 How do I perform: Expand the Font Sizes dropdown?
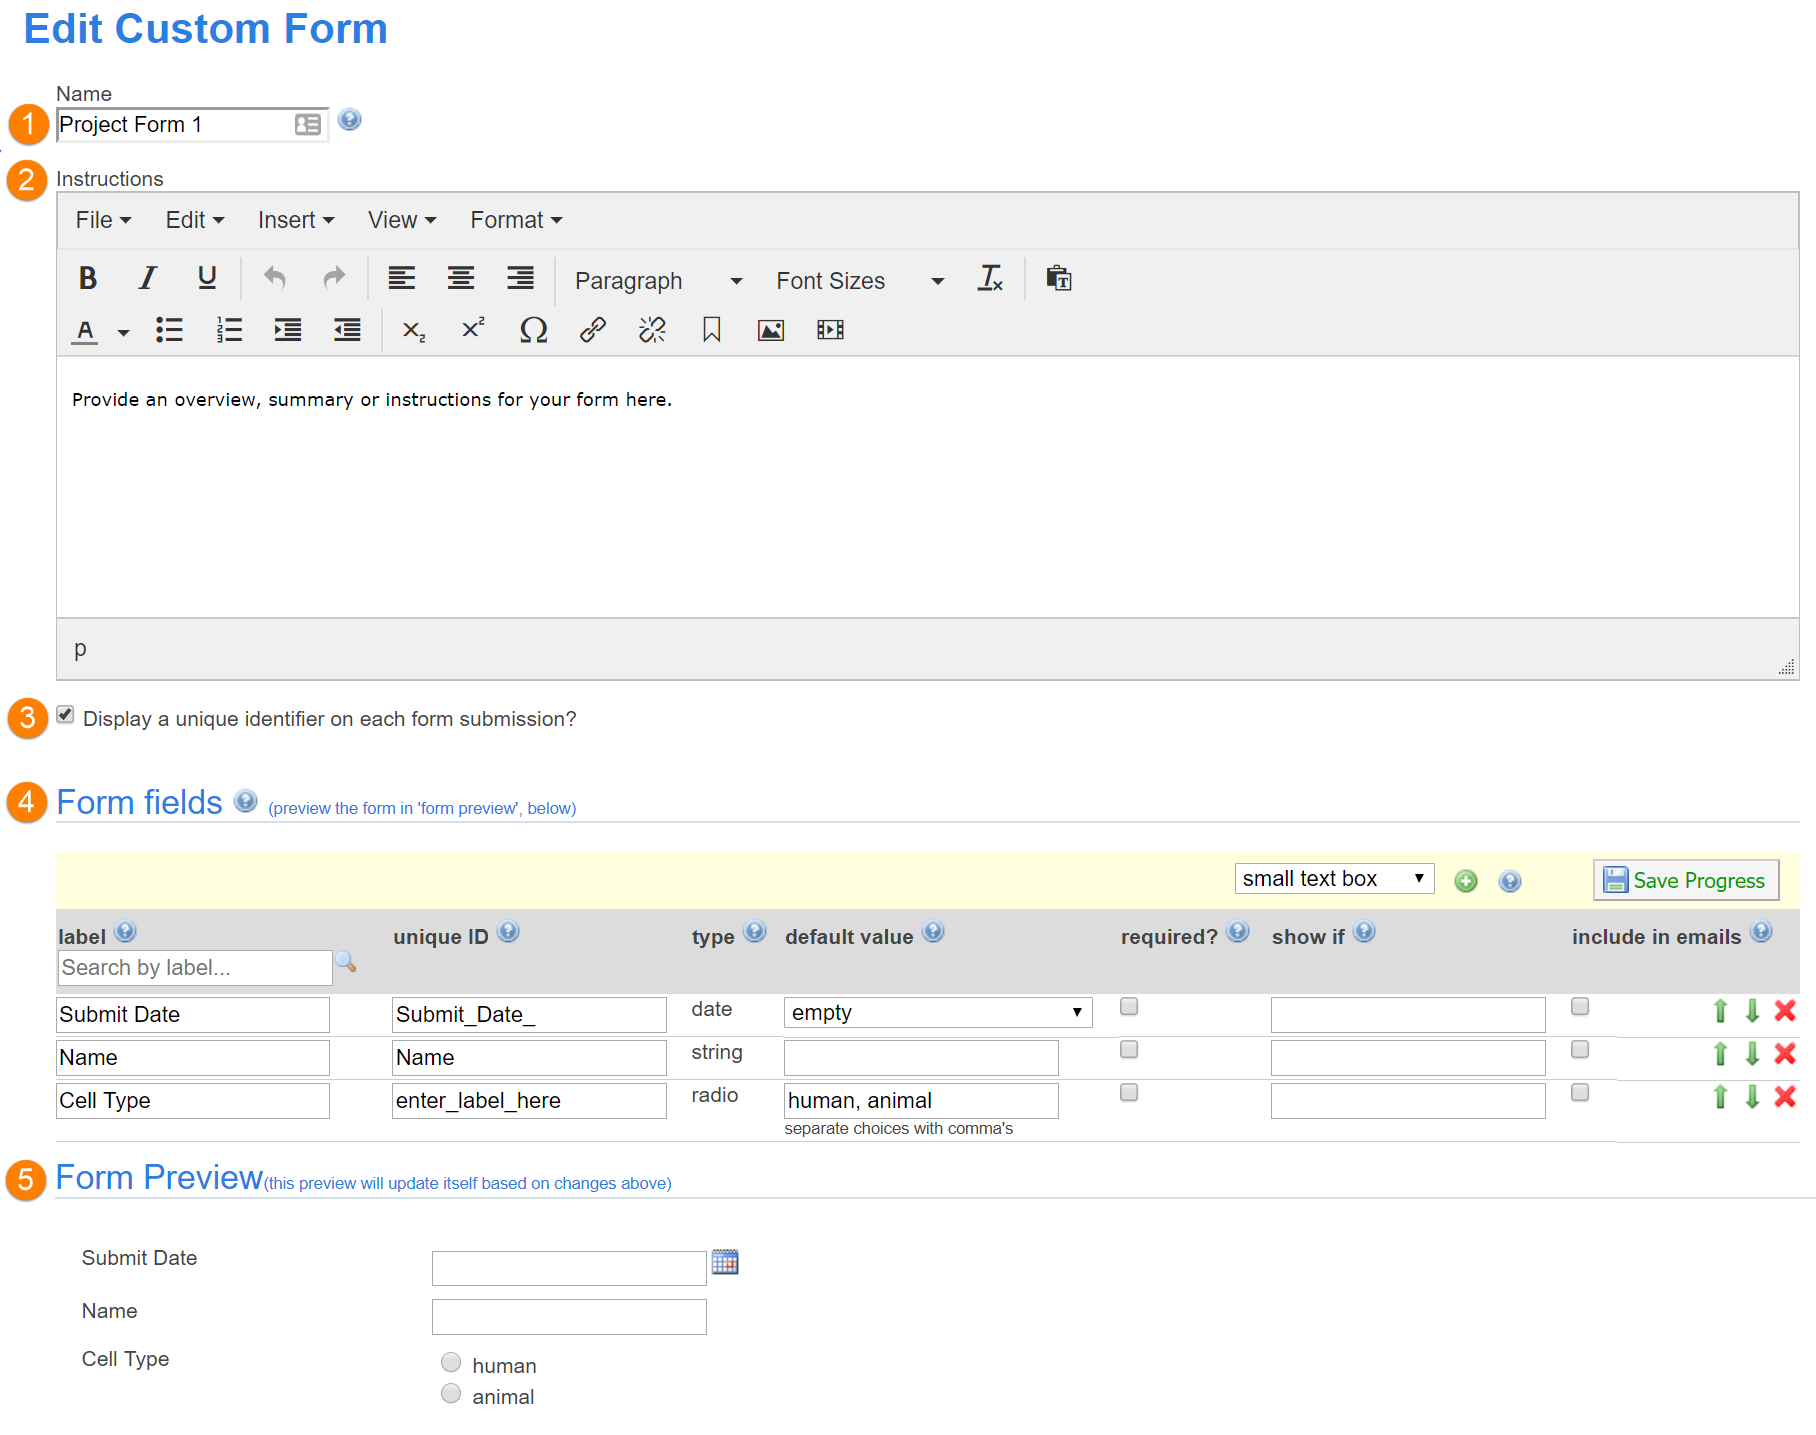click(859, 281)
